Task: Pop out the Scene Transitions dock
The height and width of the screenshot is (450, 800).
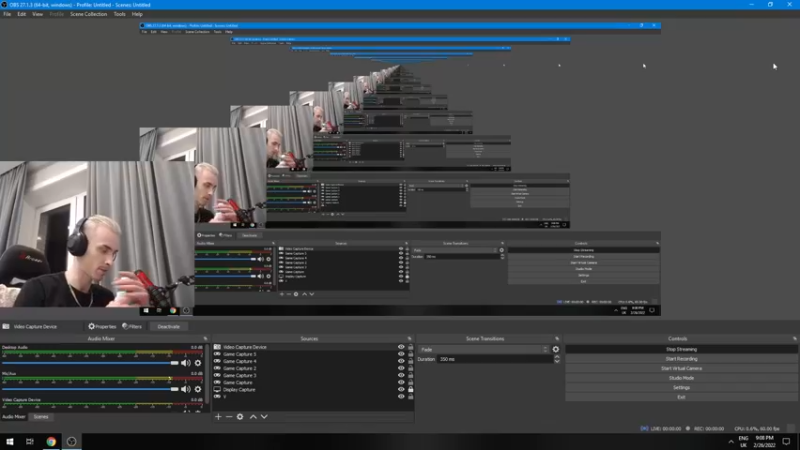Action: point(557,339)
